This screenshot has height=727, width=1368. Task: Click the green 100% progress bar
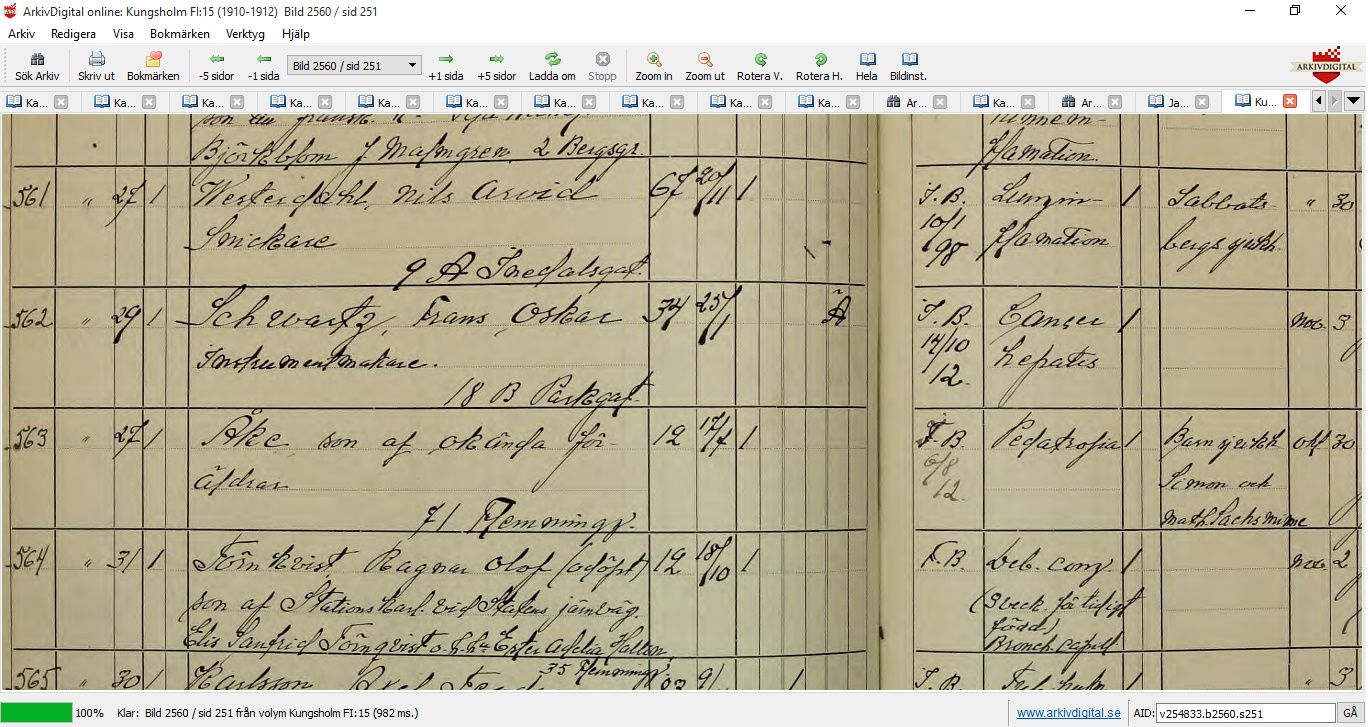[36, 713]
